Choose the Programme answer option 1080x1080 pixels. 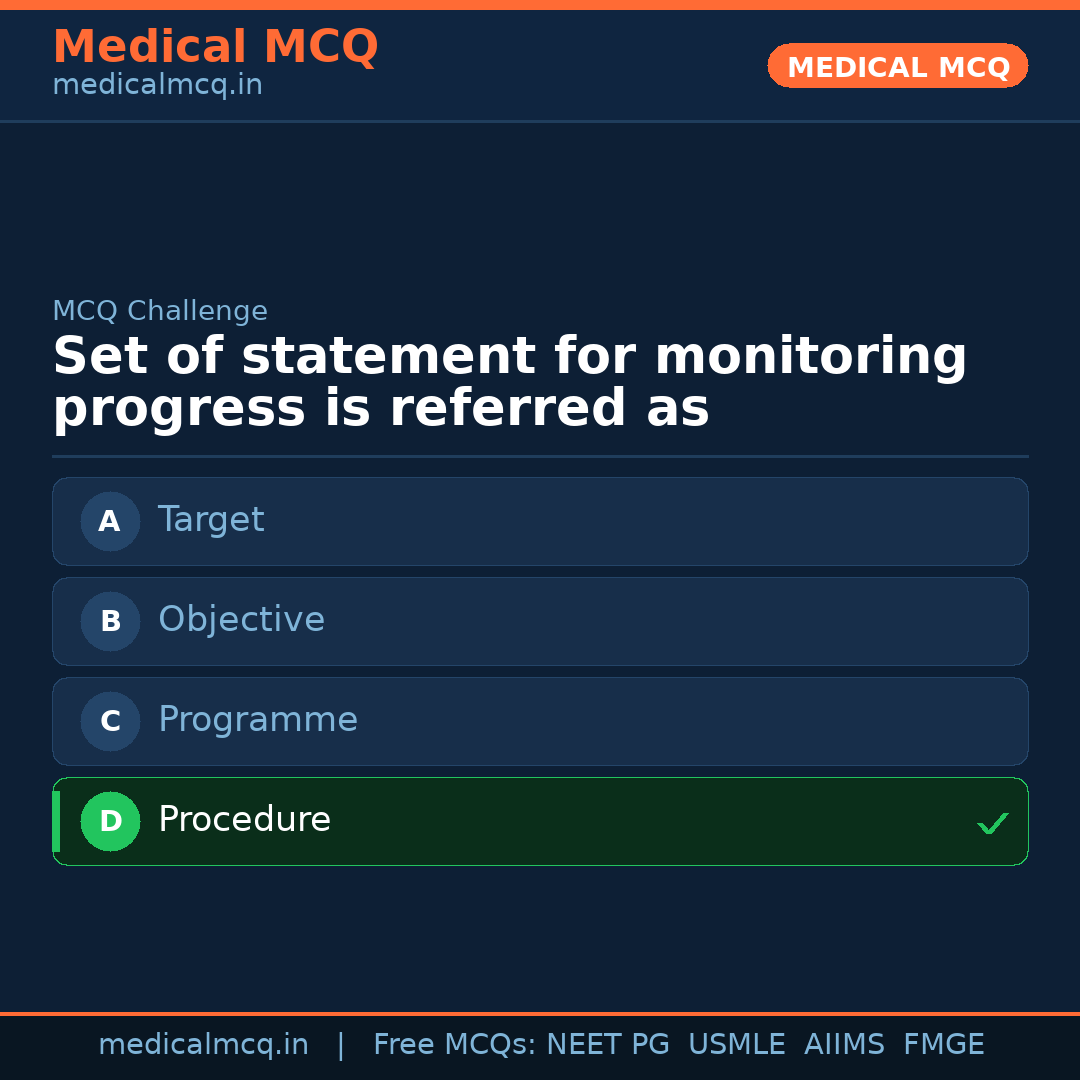coord(540,721)
